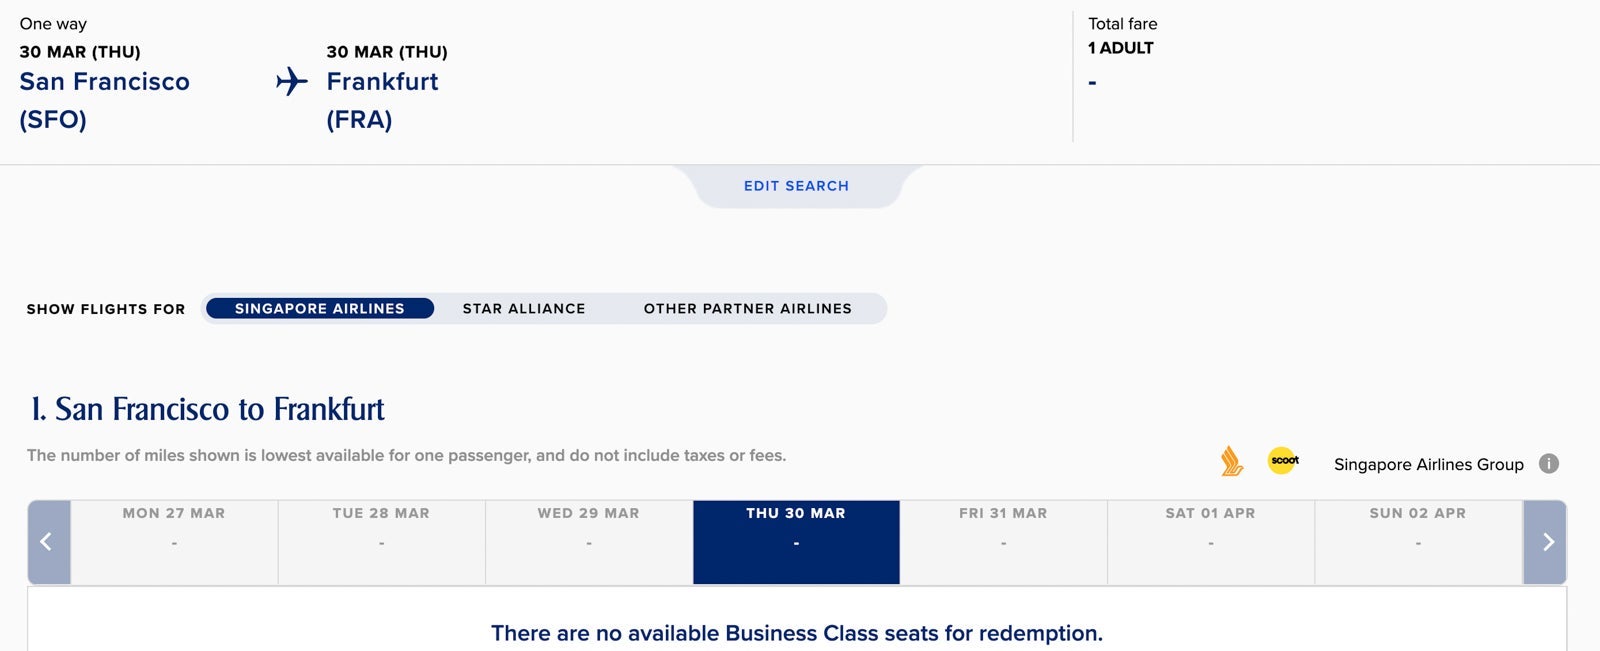Go to next week with right arrow

1546,542
